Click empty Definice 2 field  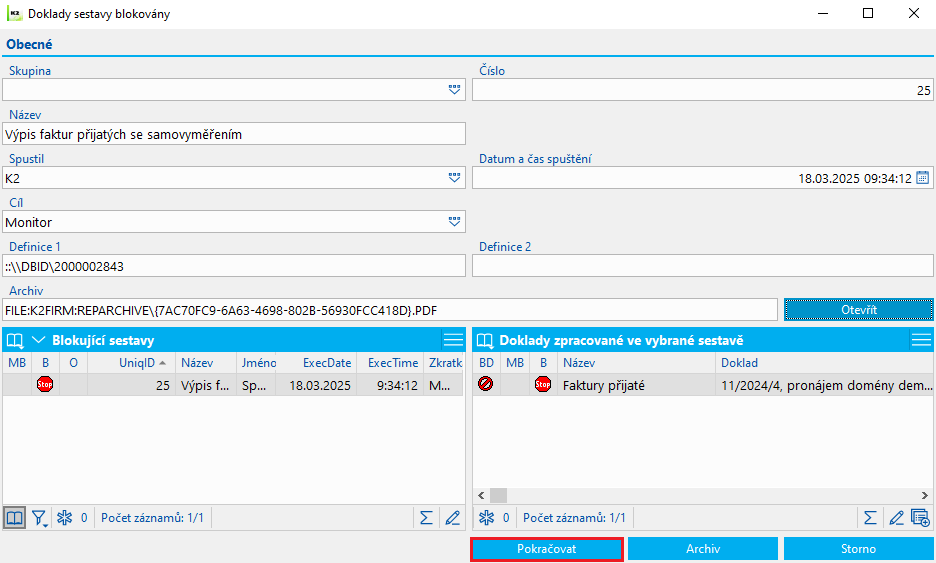pos(703,266)
